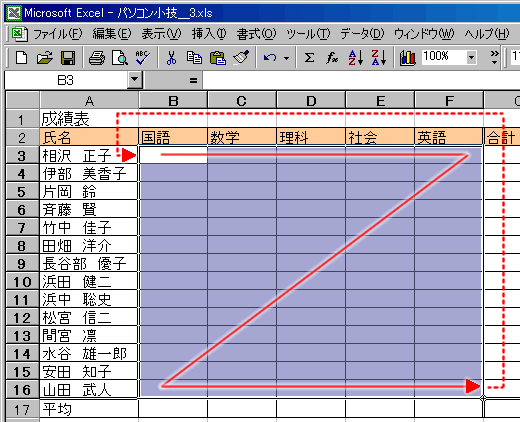Click the 英語 header cell
The image size is (520, 422).
click(449, 137)
